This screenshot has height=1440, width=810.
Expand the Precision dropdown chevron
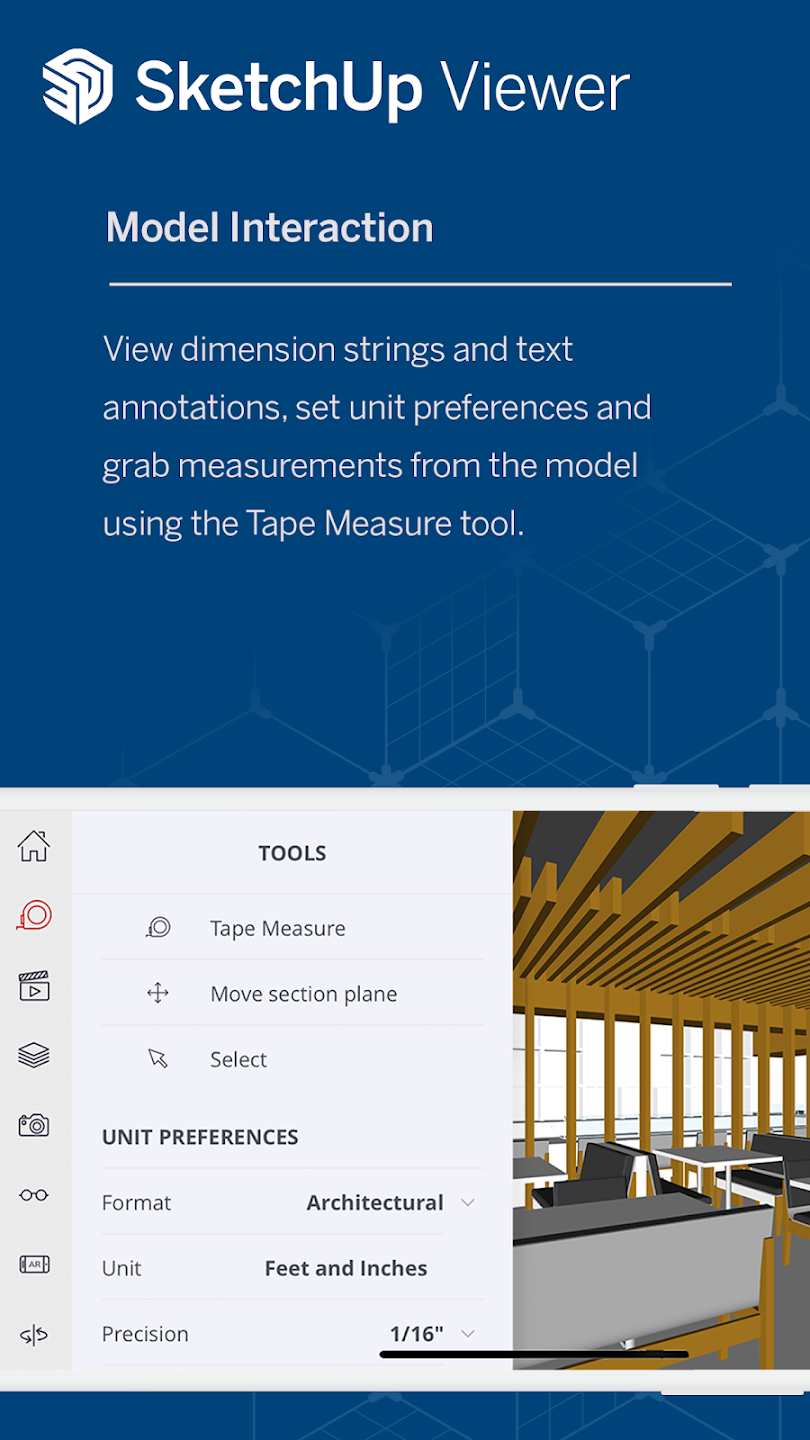pyautogui.click(x=467, y=1333)
